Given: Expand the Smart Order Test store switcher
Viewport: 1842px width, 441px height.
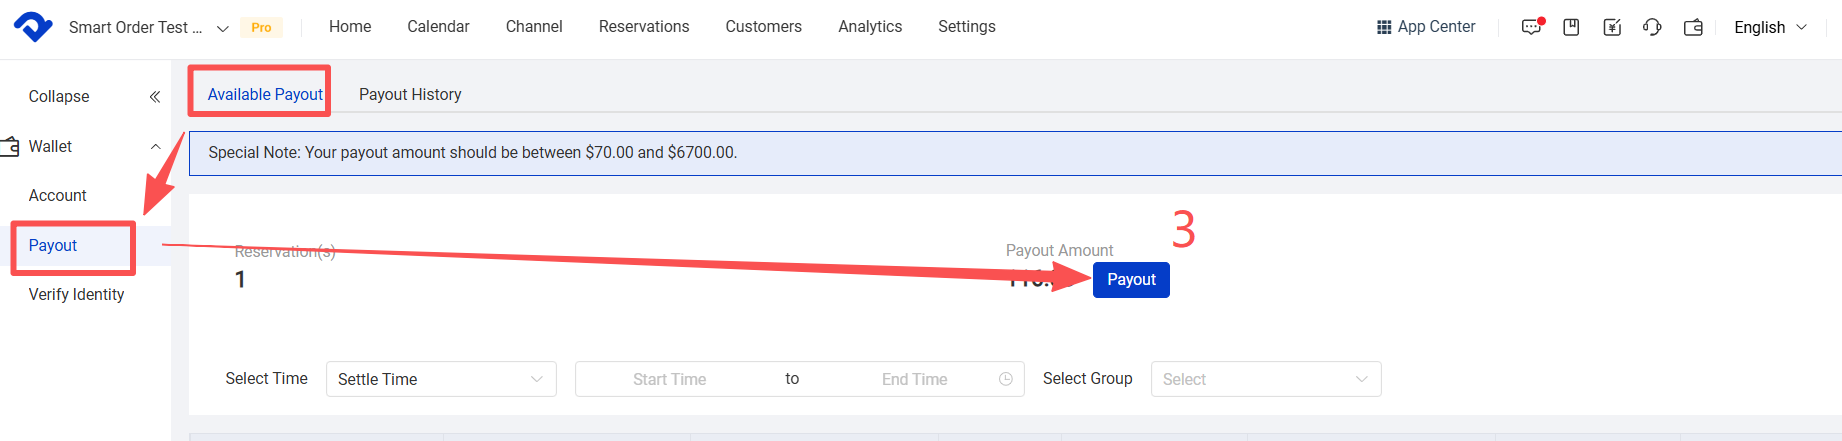Looking at the screenshot, I should 222,28.
